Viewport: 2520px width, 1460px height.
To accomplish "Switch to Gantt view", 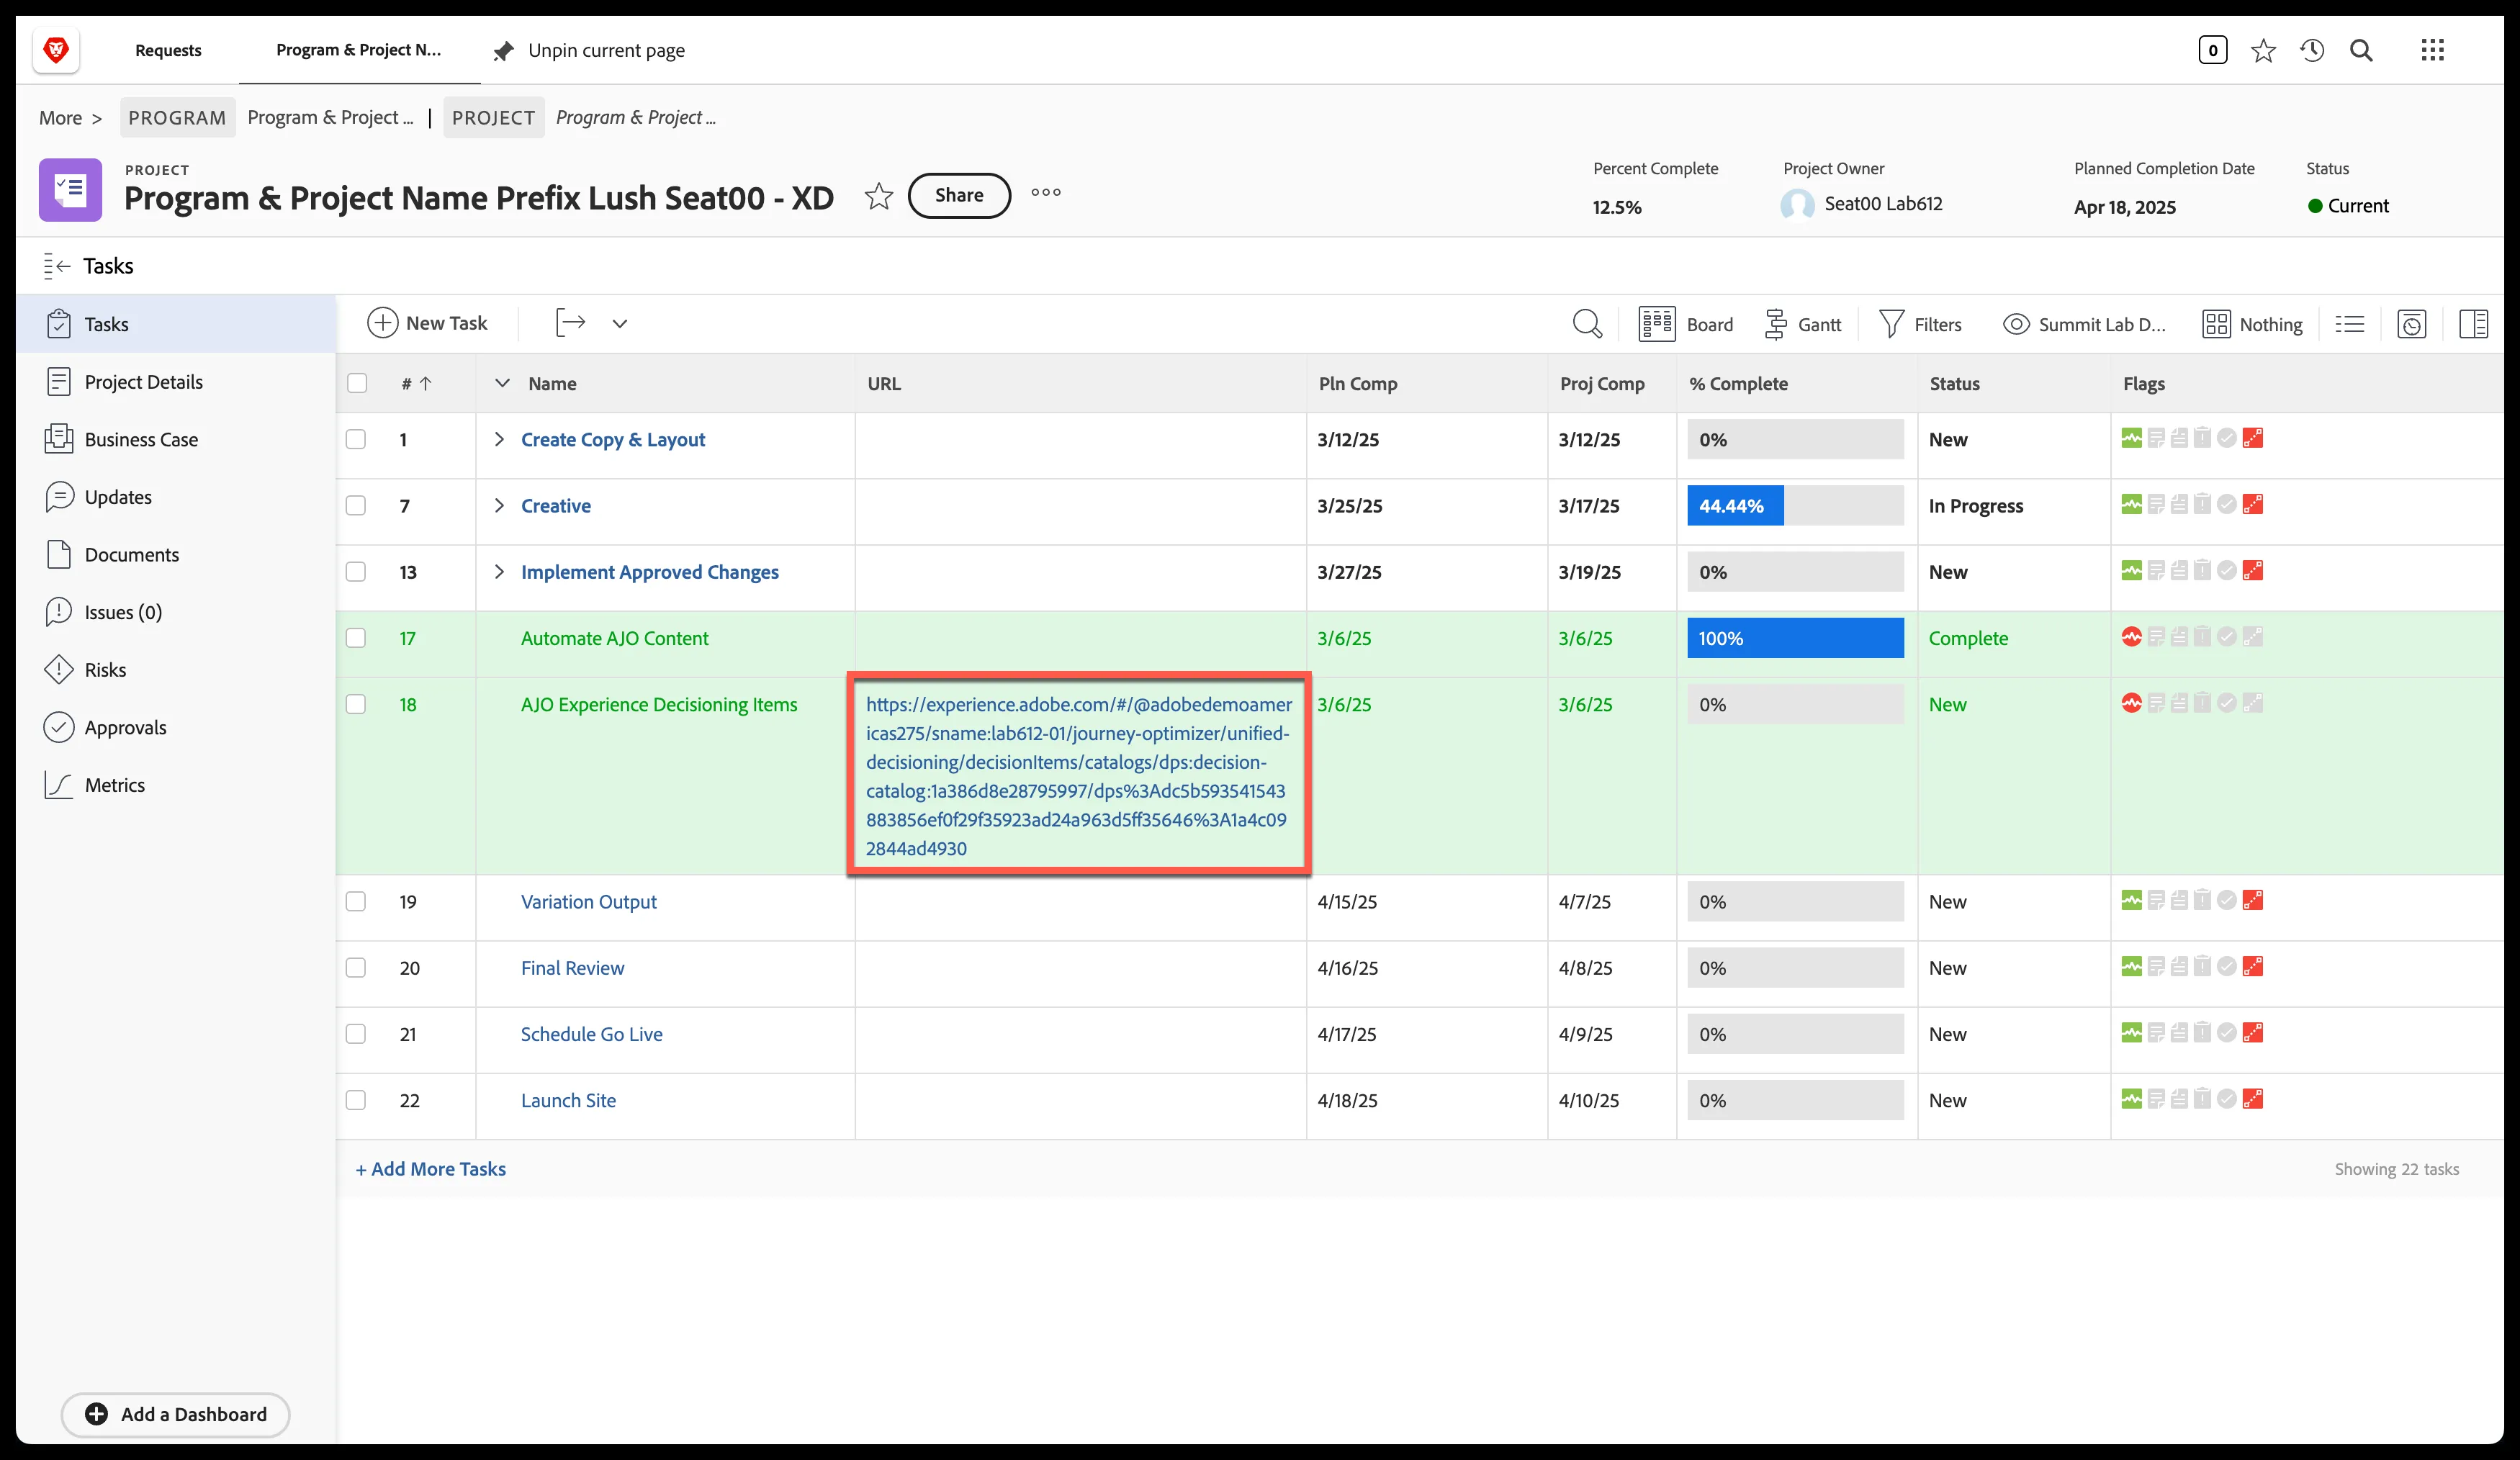I will [x=1803, y=324].
